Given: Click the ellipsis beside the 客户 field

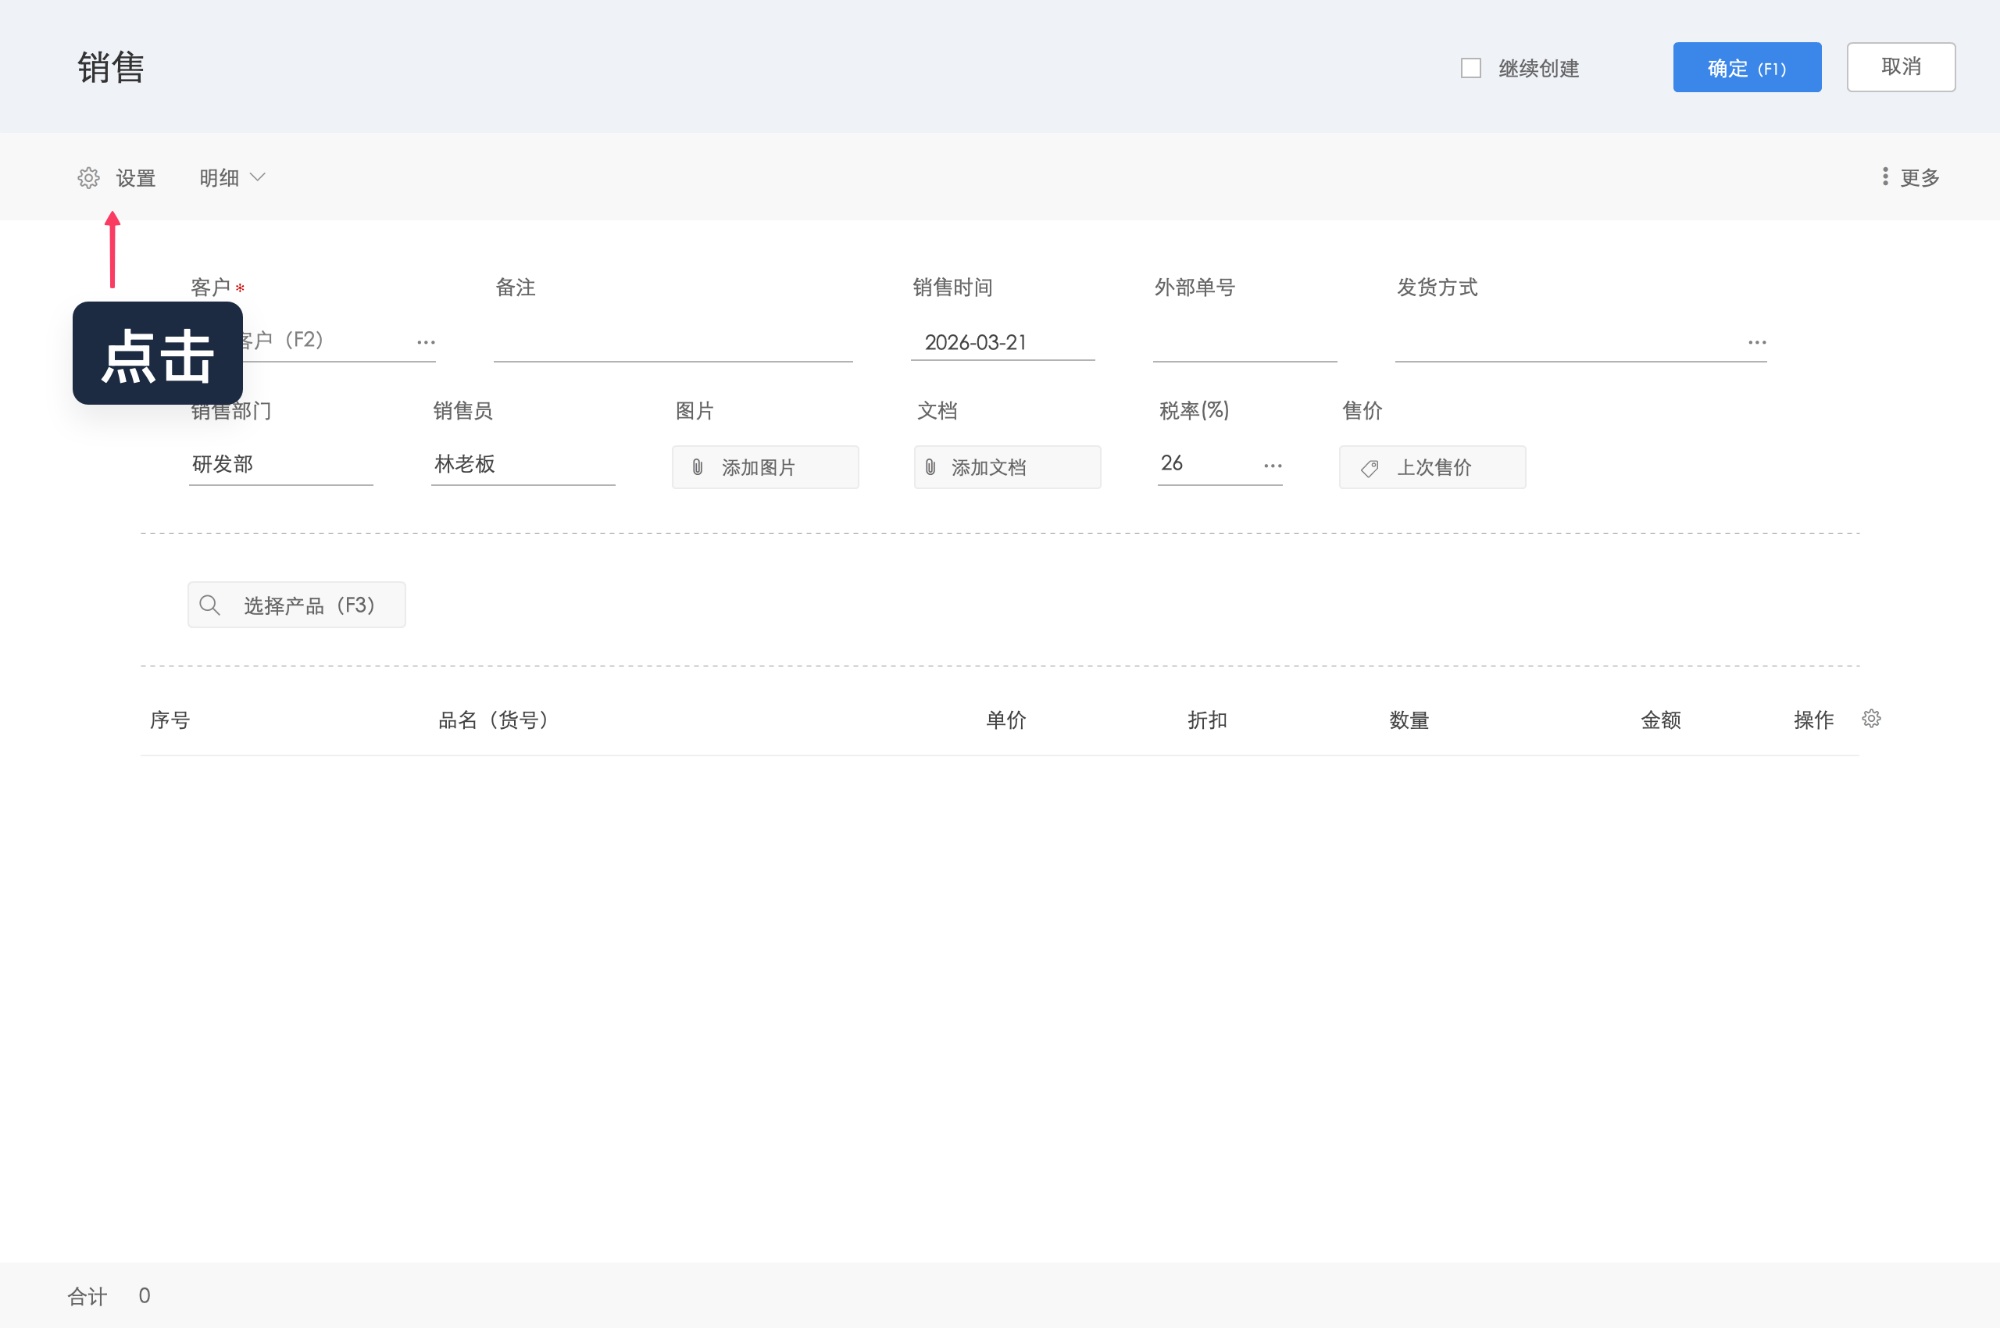Looking at the screenshot, I should 427,341.
